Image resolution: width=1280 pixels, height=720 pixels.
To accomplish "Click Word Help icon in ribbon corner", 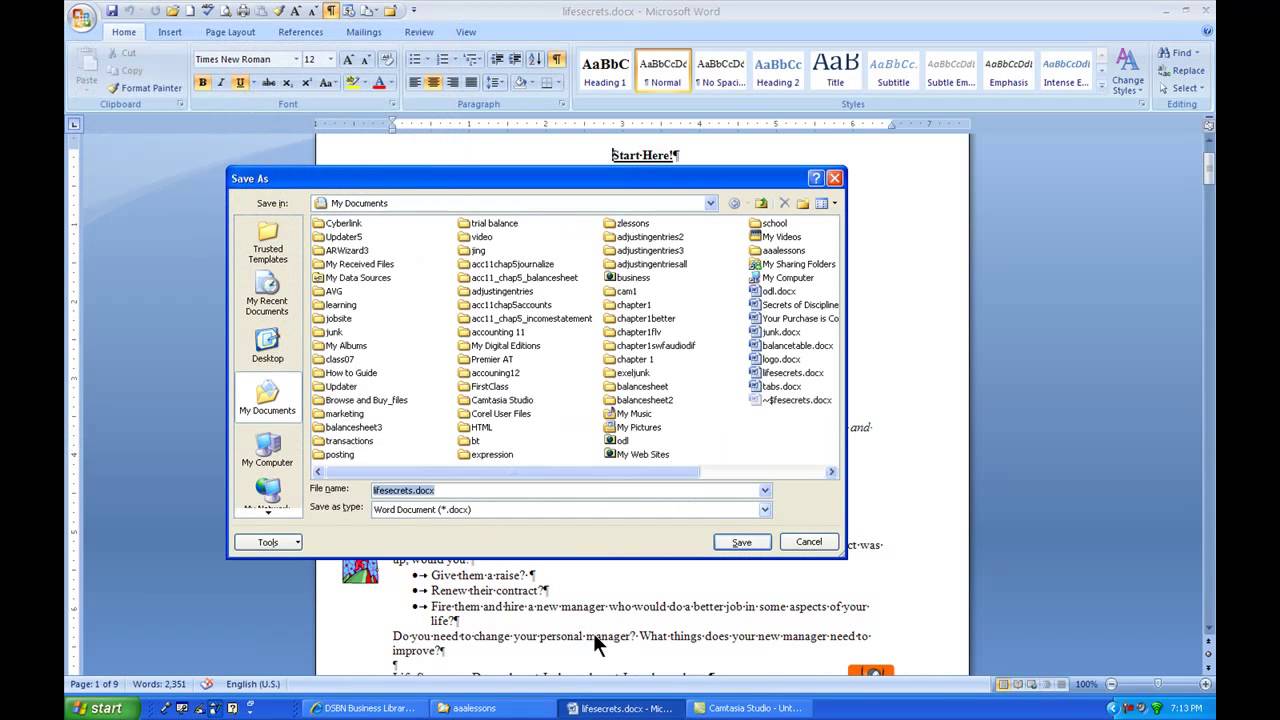I will 1208,32.
